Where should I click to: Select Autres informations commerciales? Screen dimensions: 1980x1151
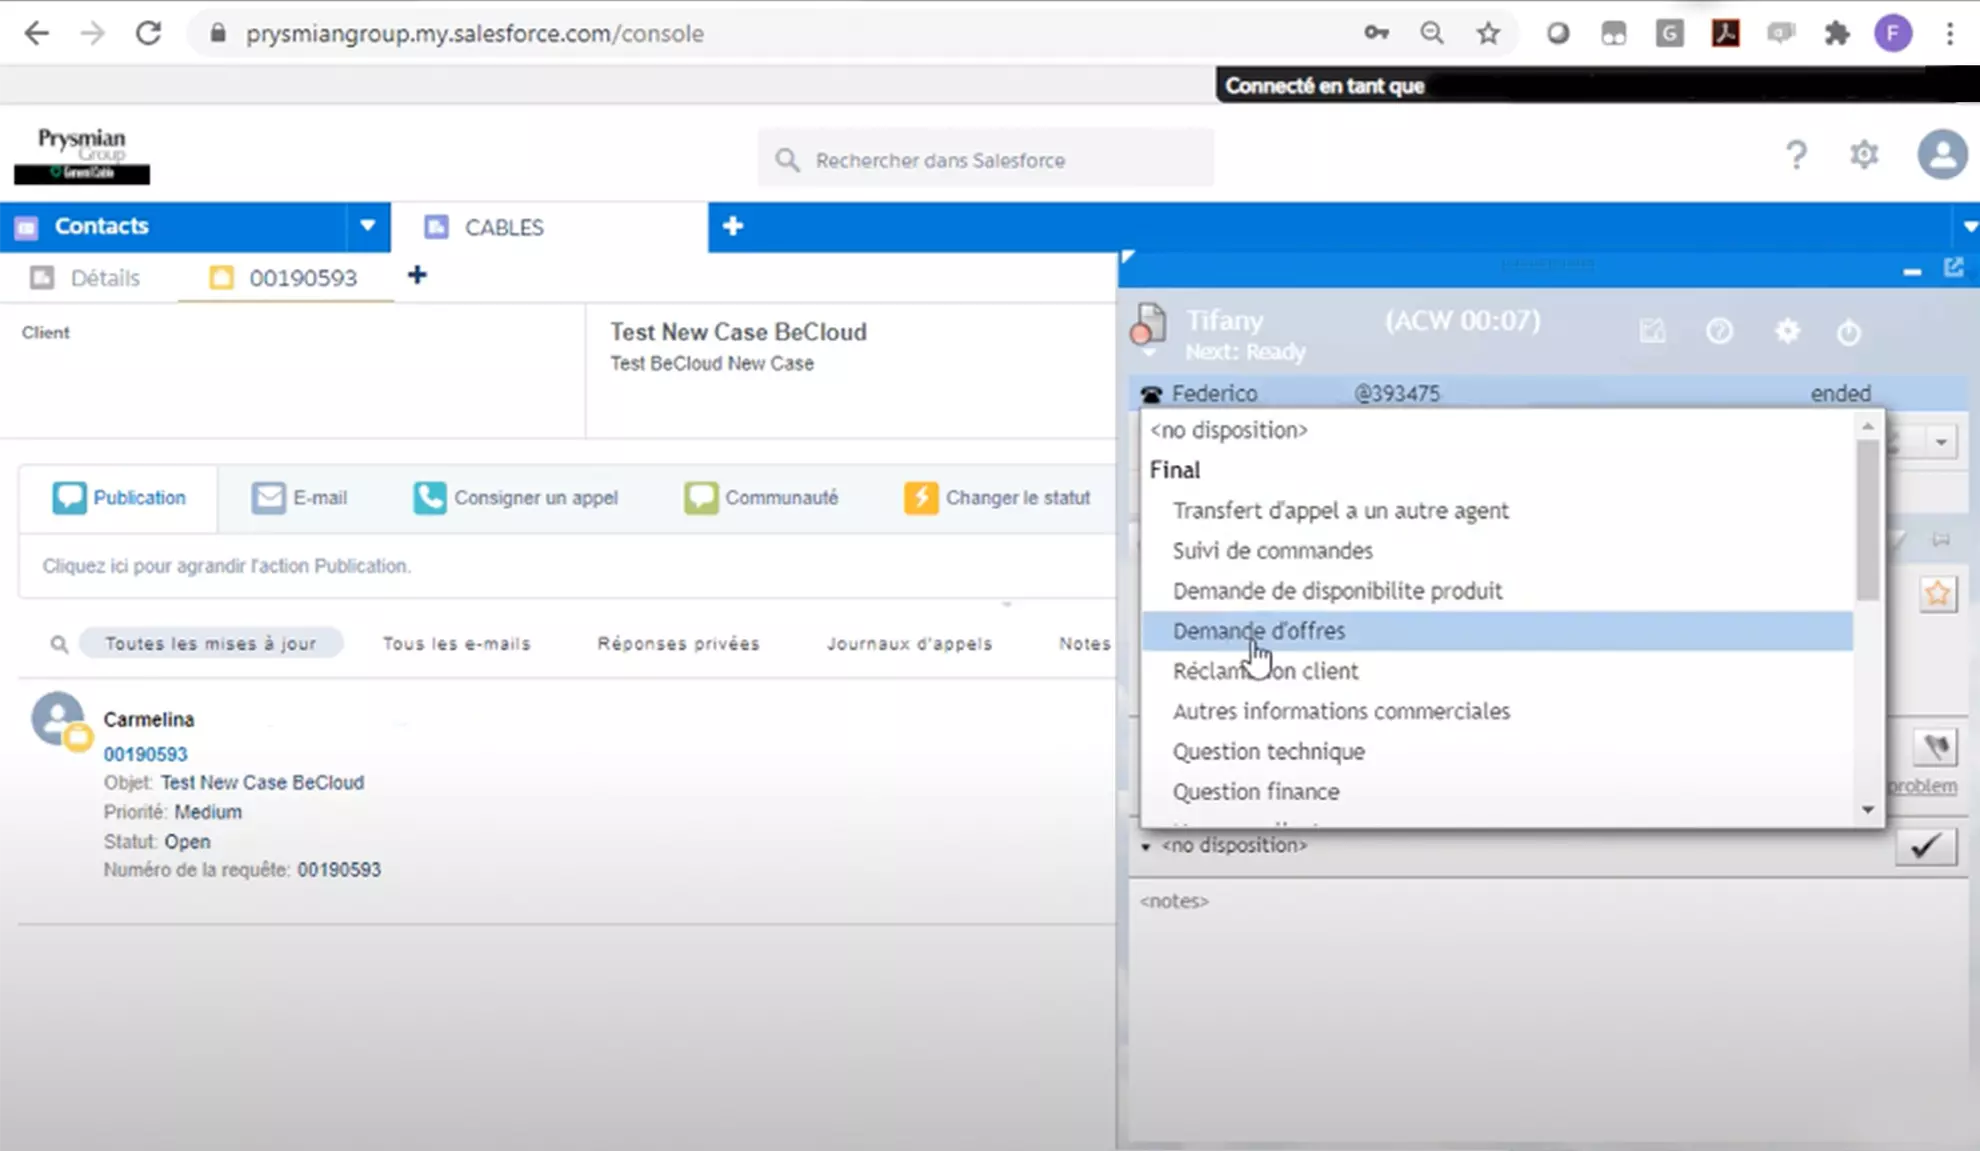point(1497,711)
